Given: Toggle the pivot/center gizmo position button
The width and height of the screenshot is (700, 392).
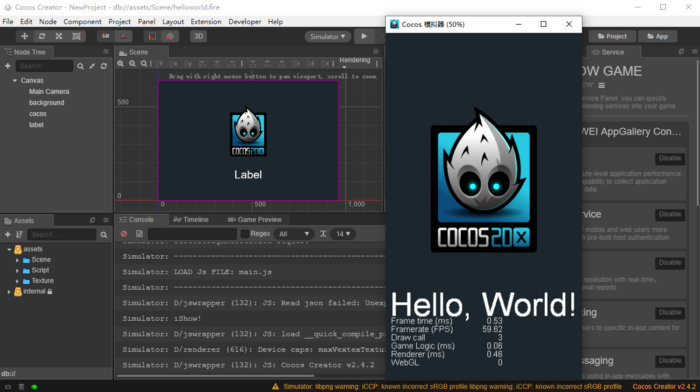Looking at the screenshot, I should (x=106, y=36).
